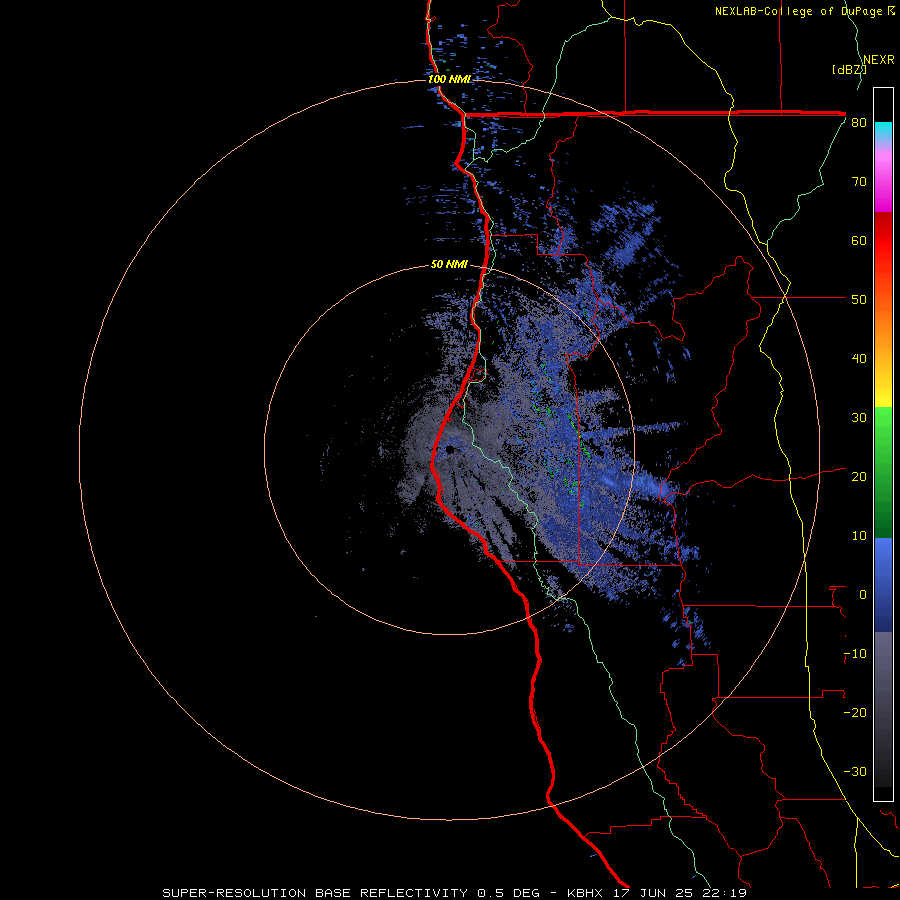Click the "100 NMI" range ring label
Image resolution: width=900 pixels, height=900 pixels.
click(x=449, y=79)
